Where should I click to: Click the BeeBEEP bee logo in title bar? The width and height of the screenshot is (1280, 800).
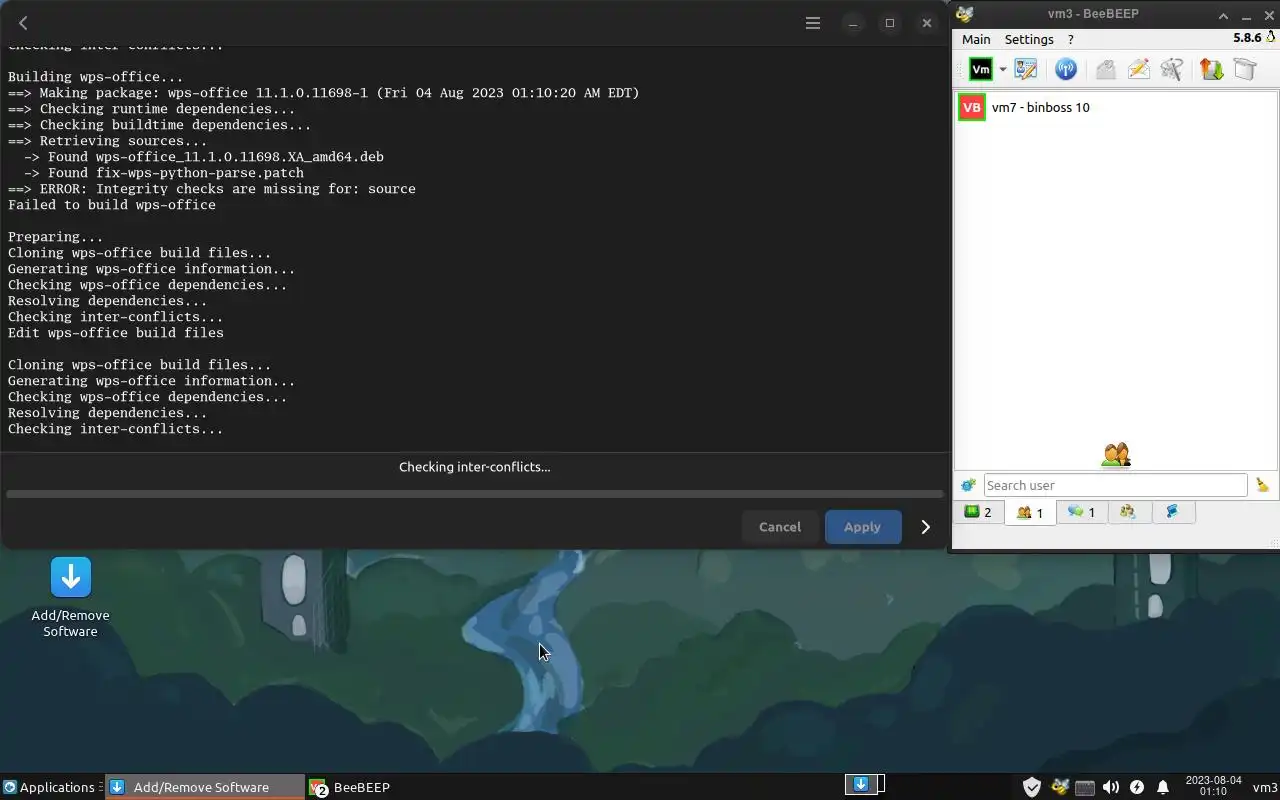pyautogui.click(x=965, y=14)
